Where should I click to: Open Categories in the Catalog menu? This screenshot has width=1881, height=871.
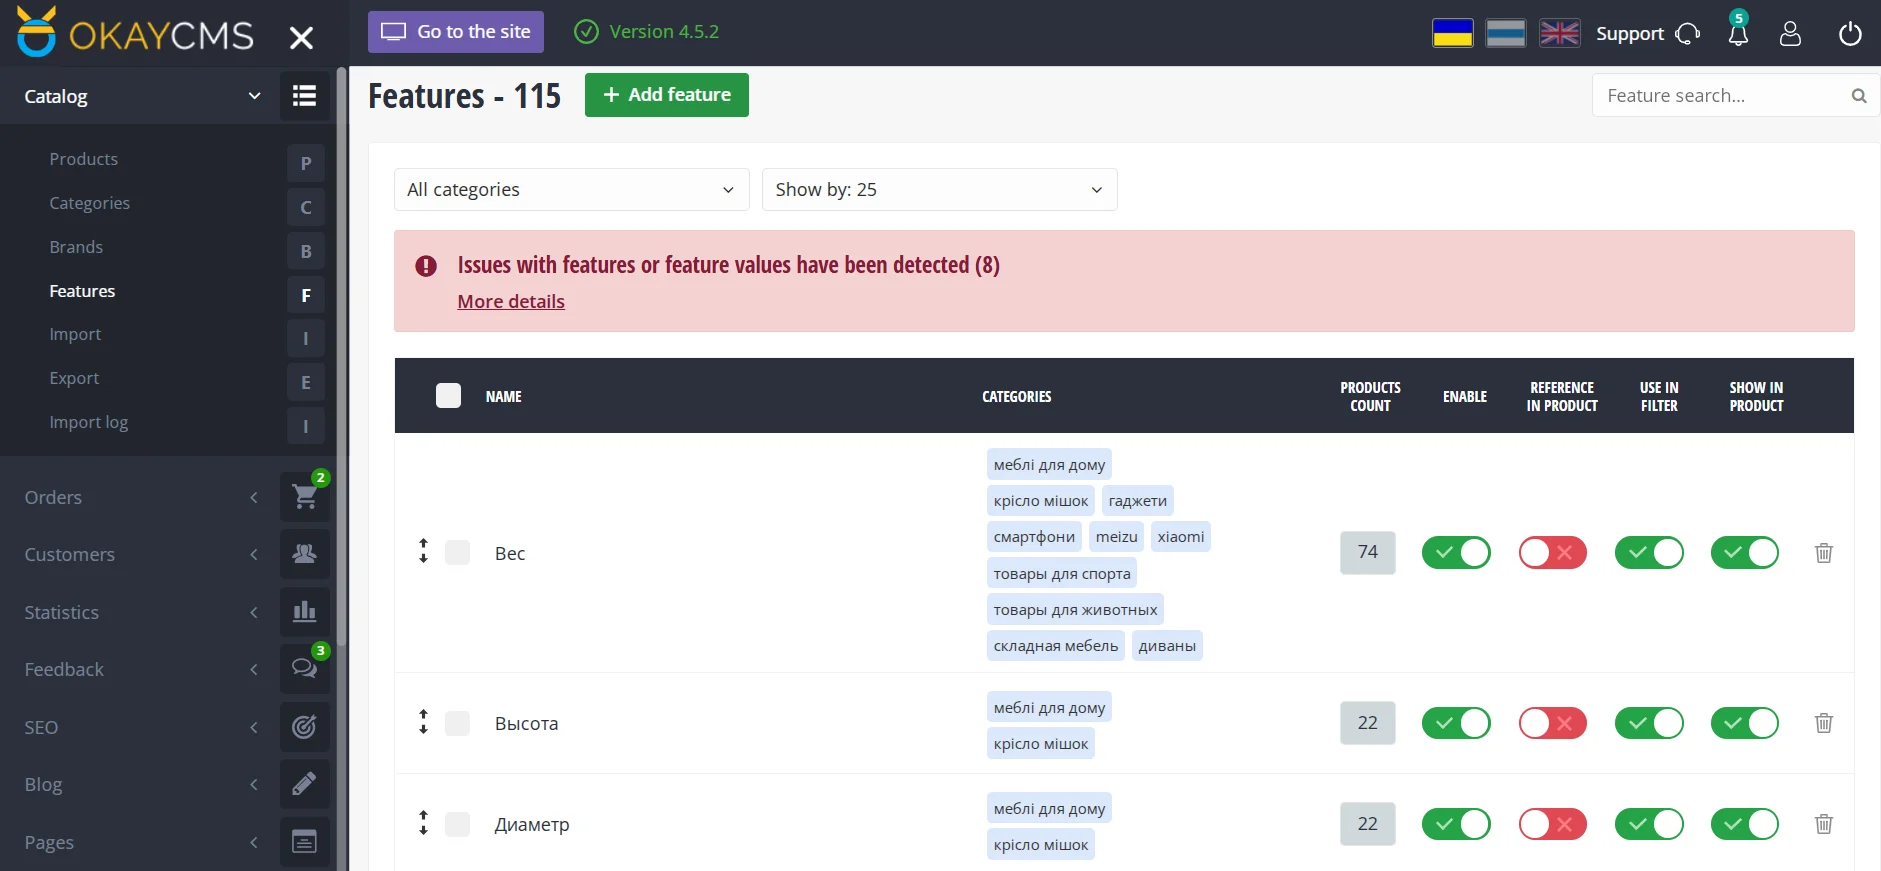tap(90, 203)
